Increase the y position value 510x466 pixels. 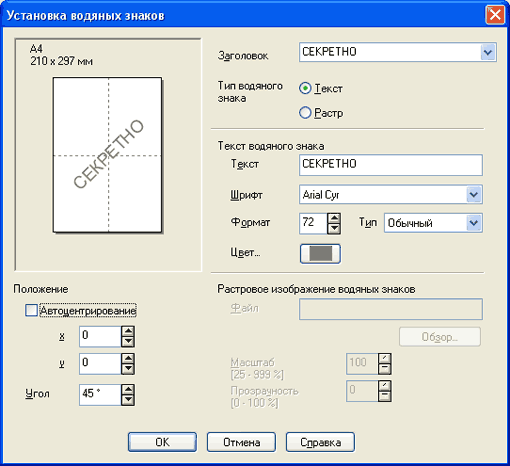(x=128, y=358)
